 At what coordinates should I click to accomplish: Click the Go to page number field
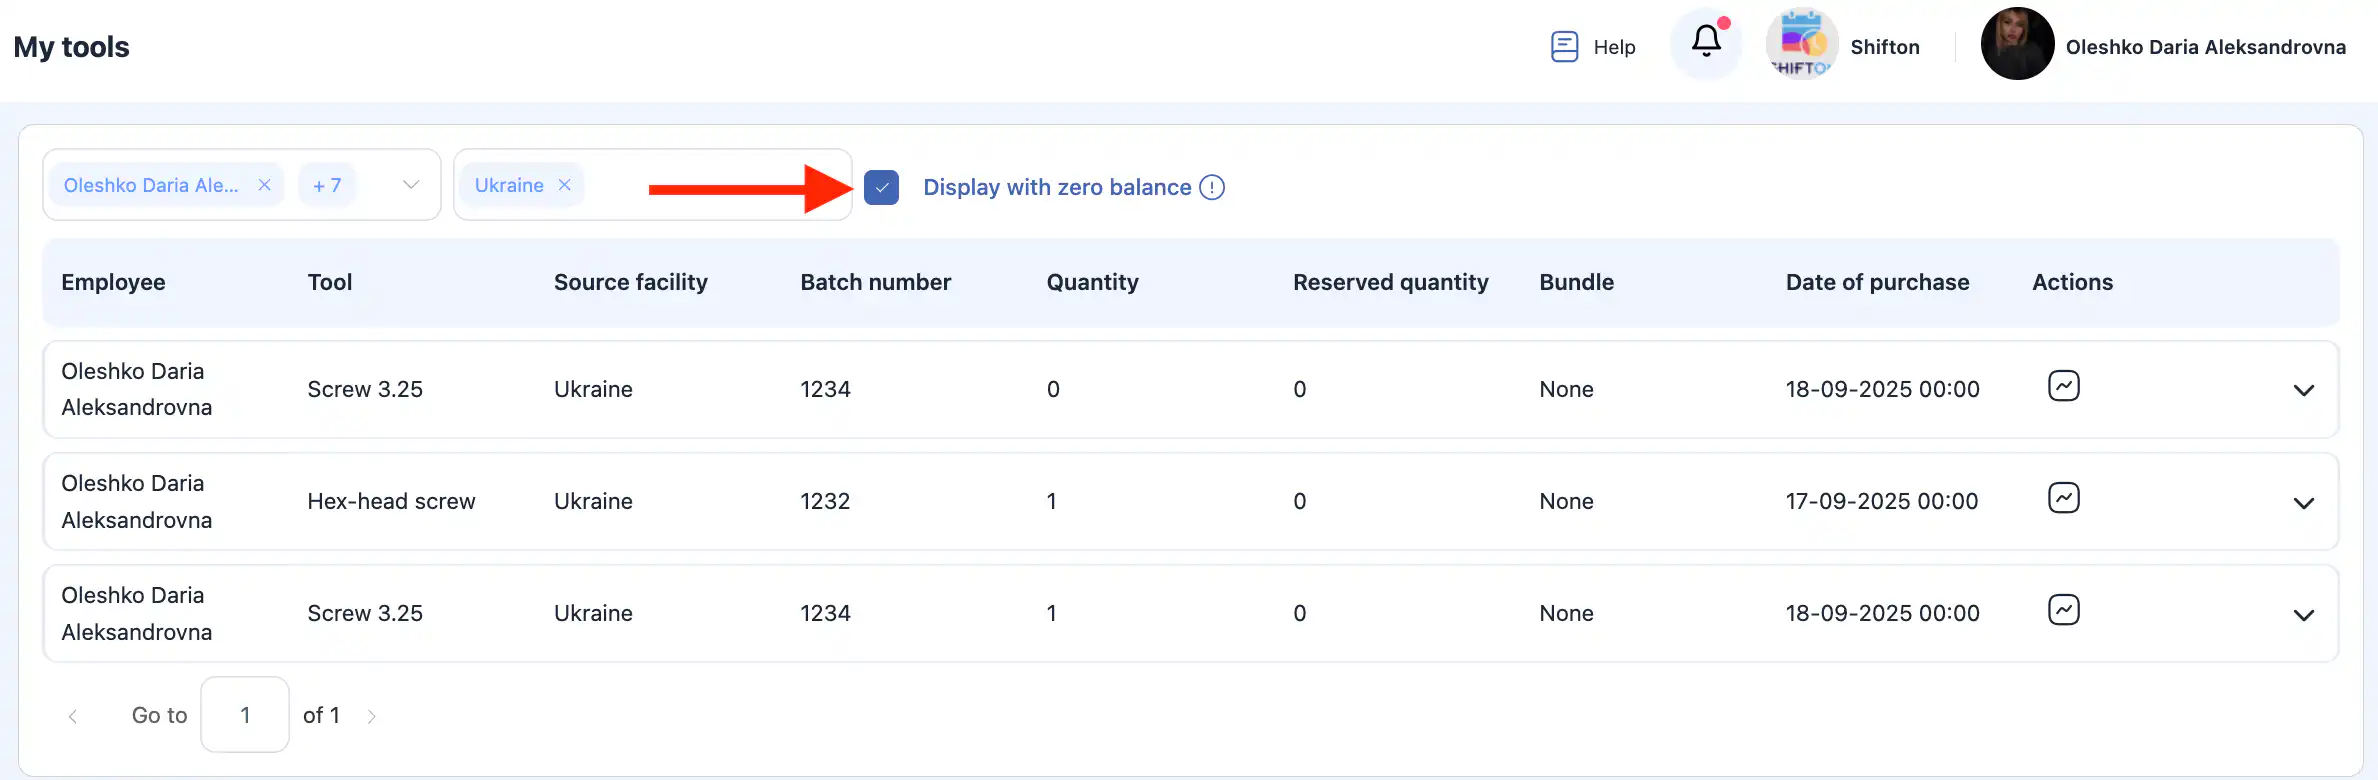click(x=245, y=715)
